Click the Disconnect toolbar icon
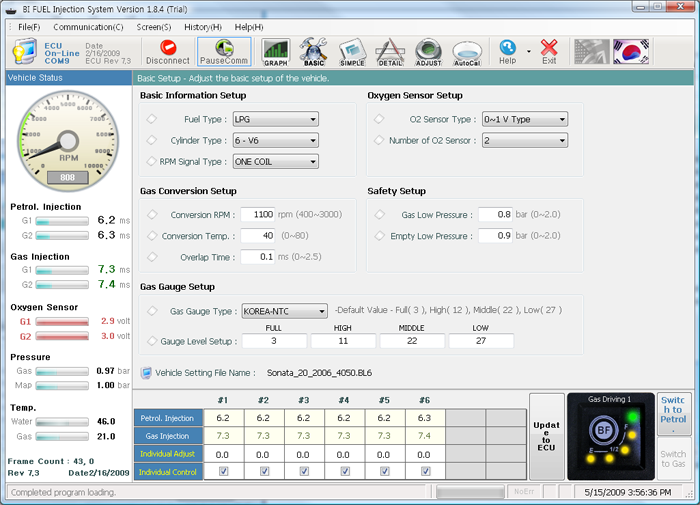 tap(168, 52)
